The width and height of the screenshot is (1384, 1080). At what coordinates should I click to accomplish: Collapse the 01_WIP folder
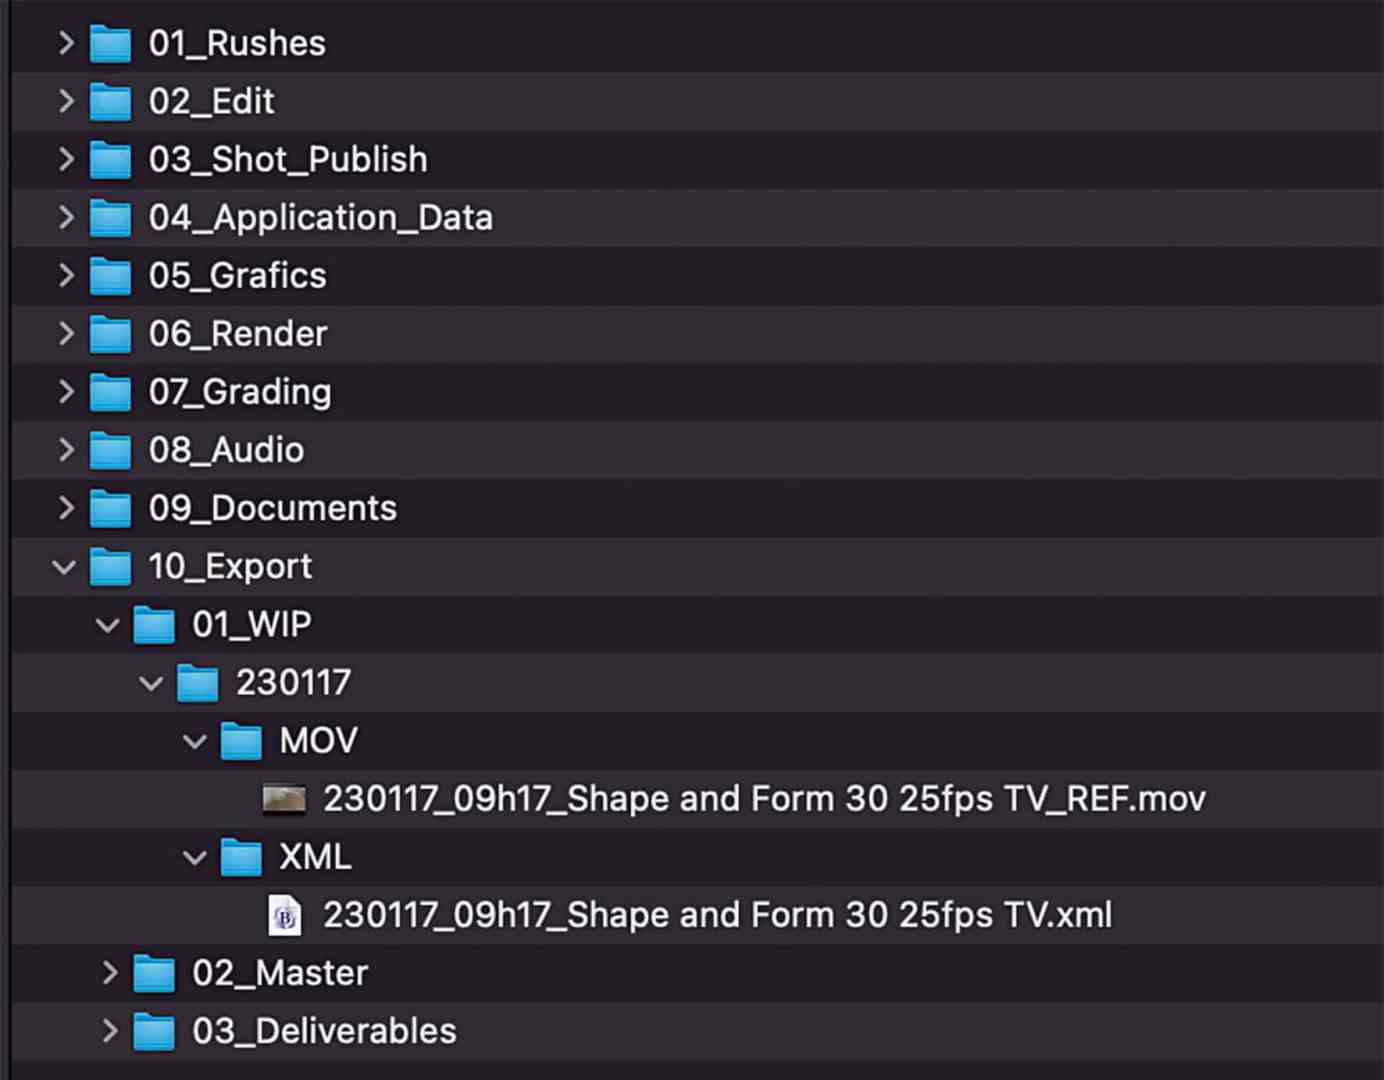107,624
